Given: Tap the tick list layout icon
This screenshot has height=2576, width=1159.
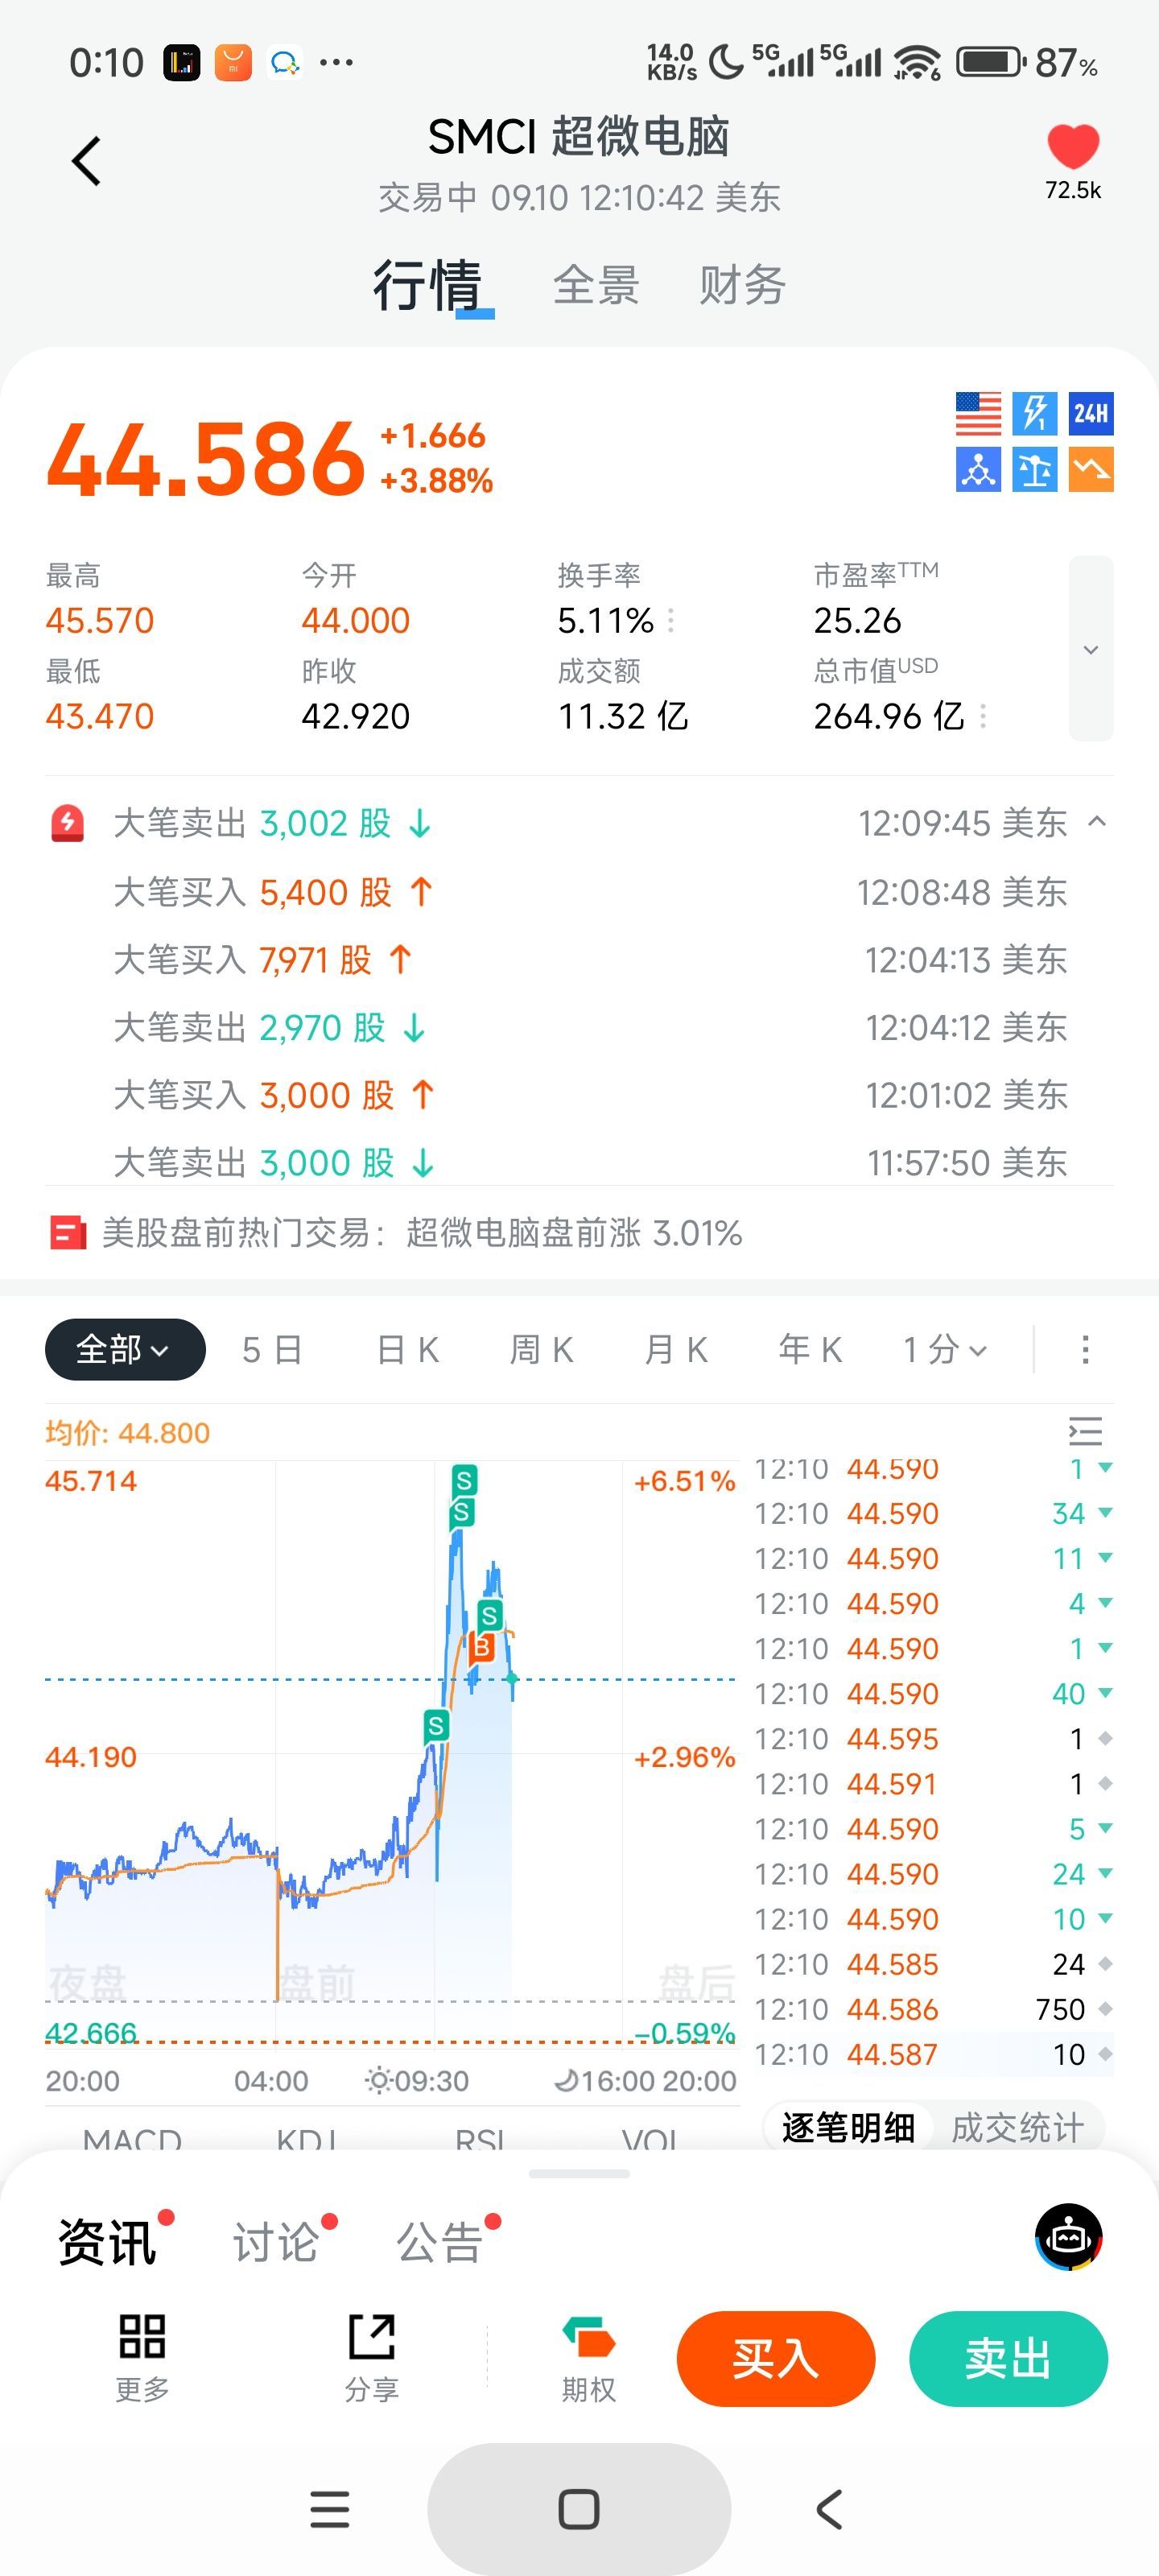Looking at the screenshot, I should [1085, 1432].
